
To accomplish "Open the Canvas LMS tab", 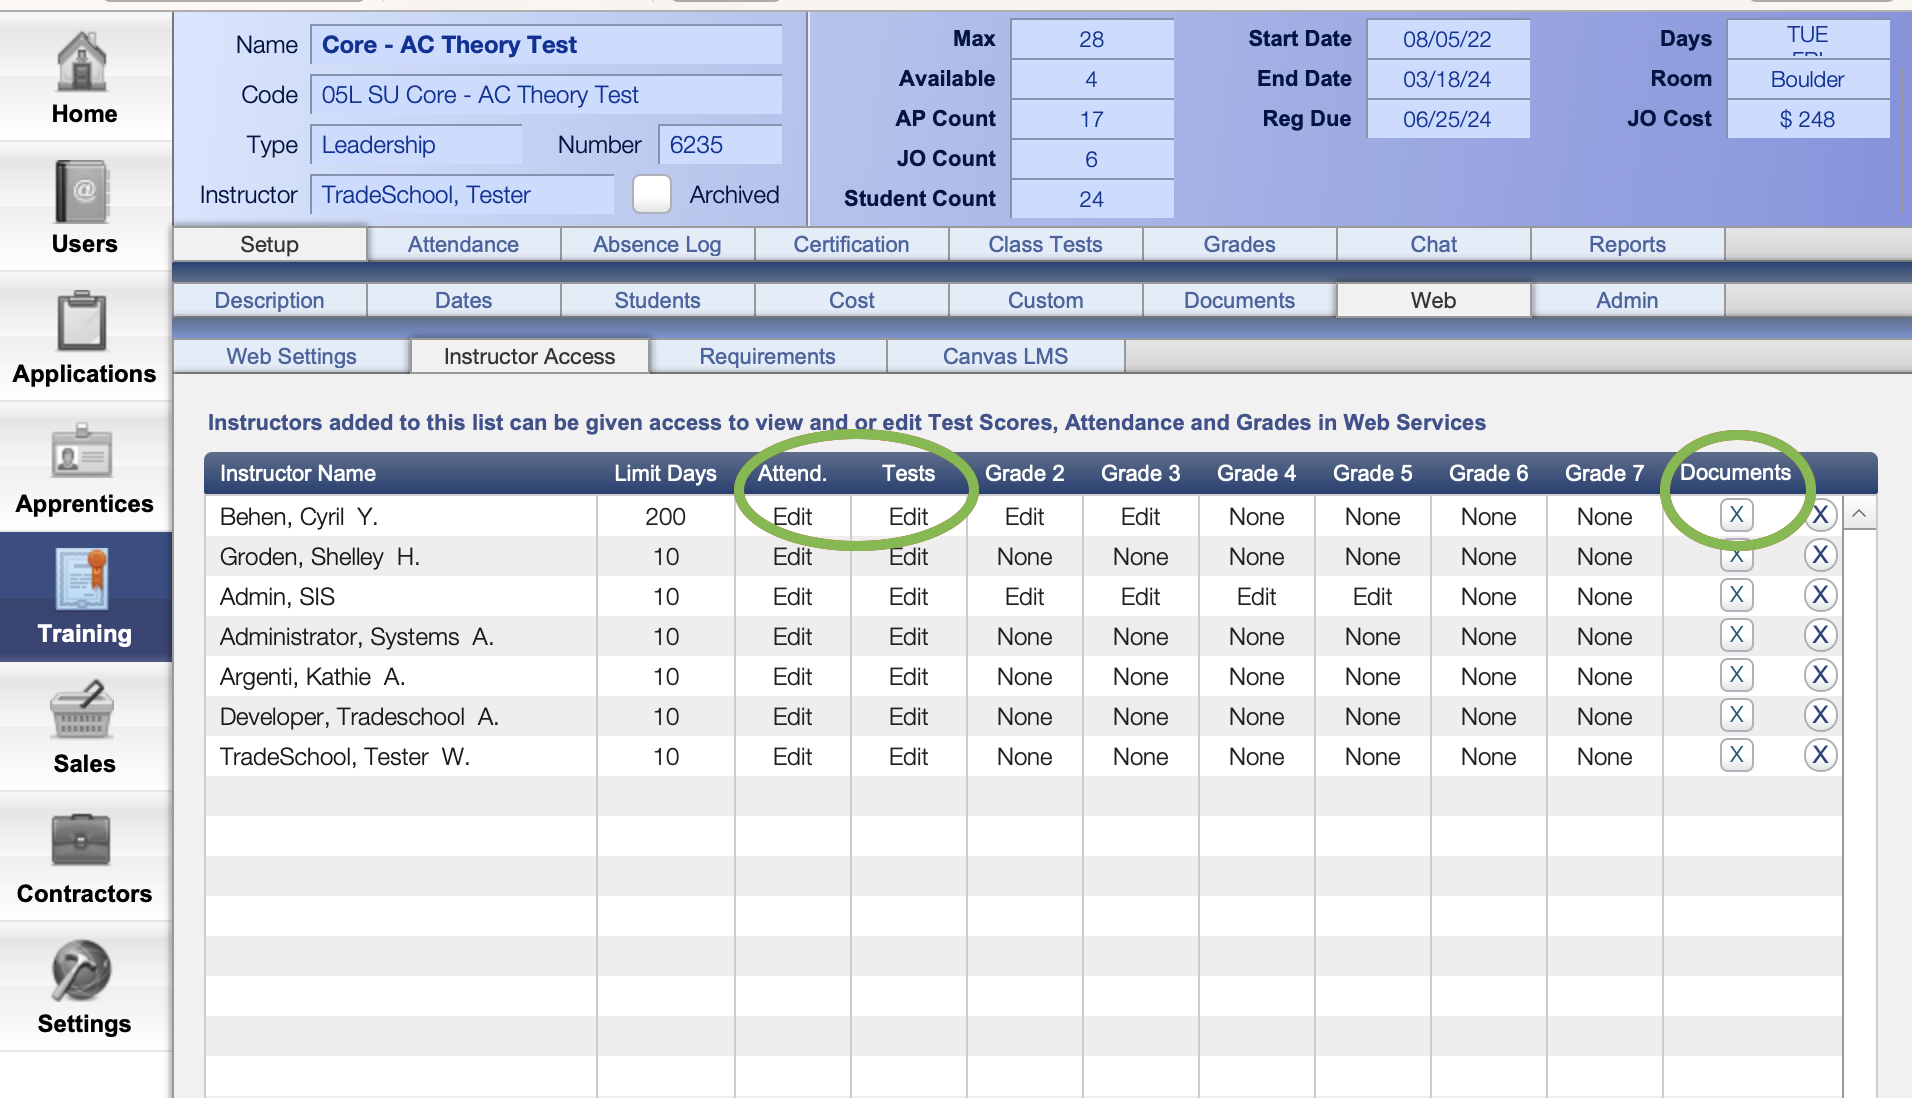I will pos(1005,355).
